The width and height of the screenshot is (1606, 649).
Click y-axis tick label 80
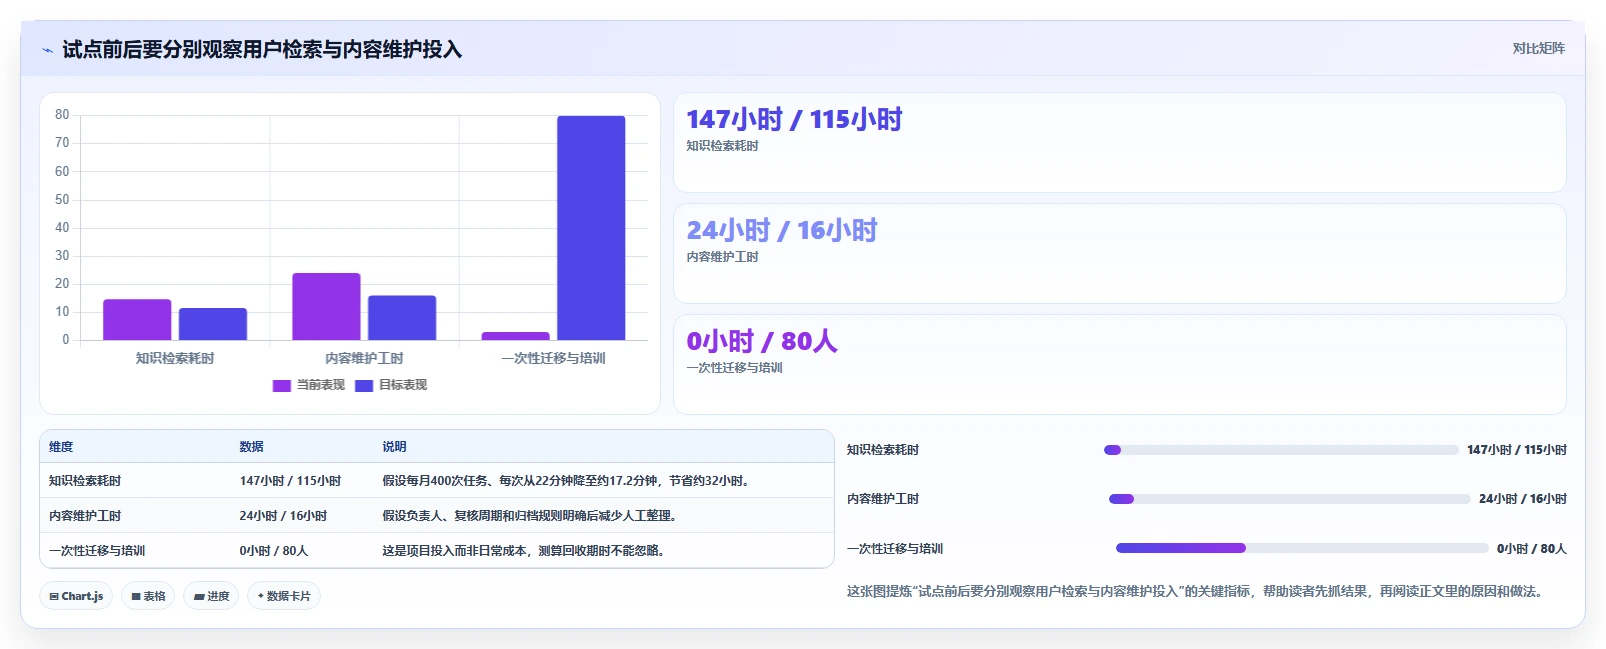tap(62, 115)
